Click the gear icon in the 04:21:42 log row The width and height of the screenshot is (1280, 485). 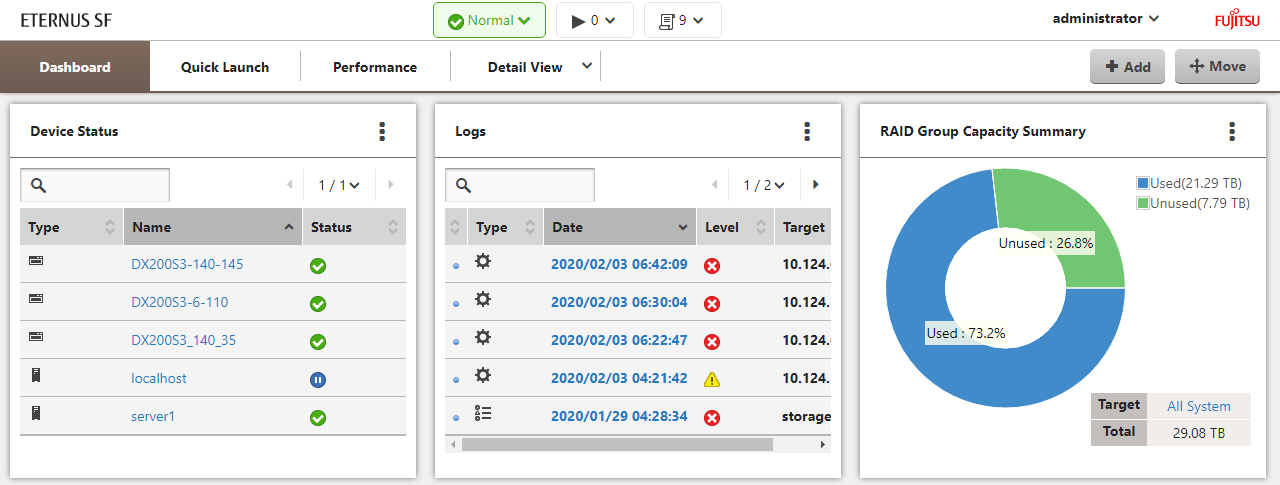(483, 375)
